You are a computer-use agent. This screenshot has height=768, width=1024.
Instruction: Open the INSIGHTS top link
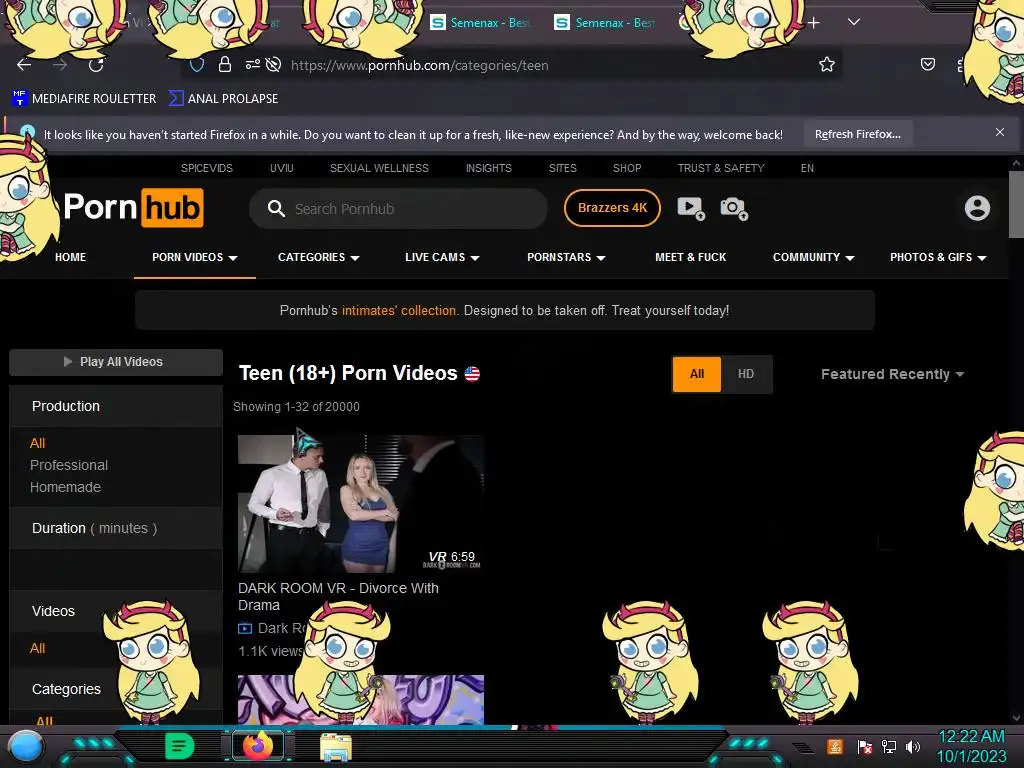tap(488, 168)
